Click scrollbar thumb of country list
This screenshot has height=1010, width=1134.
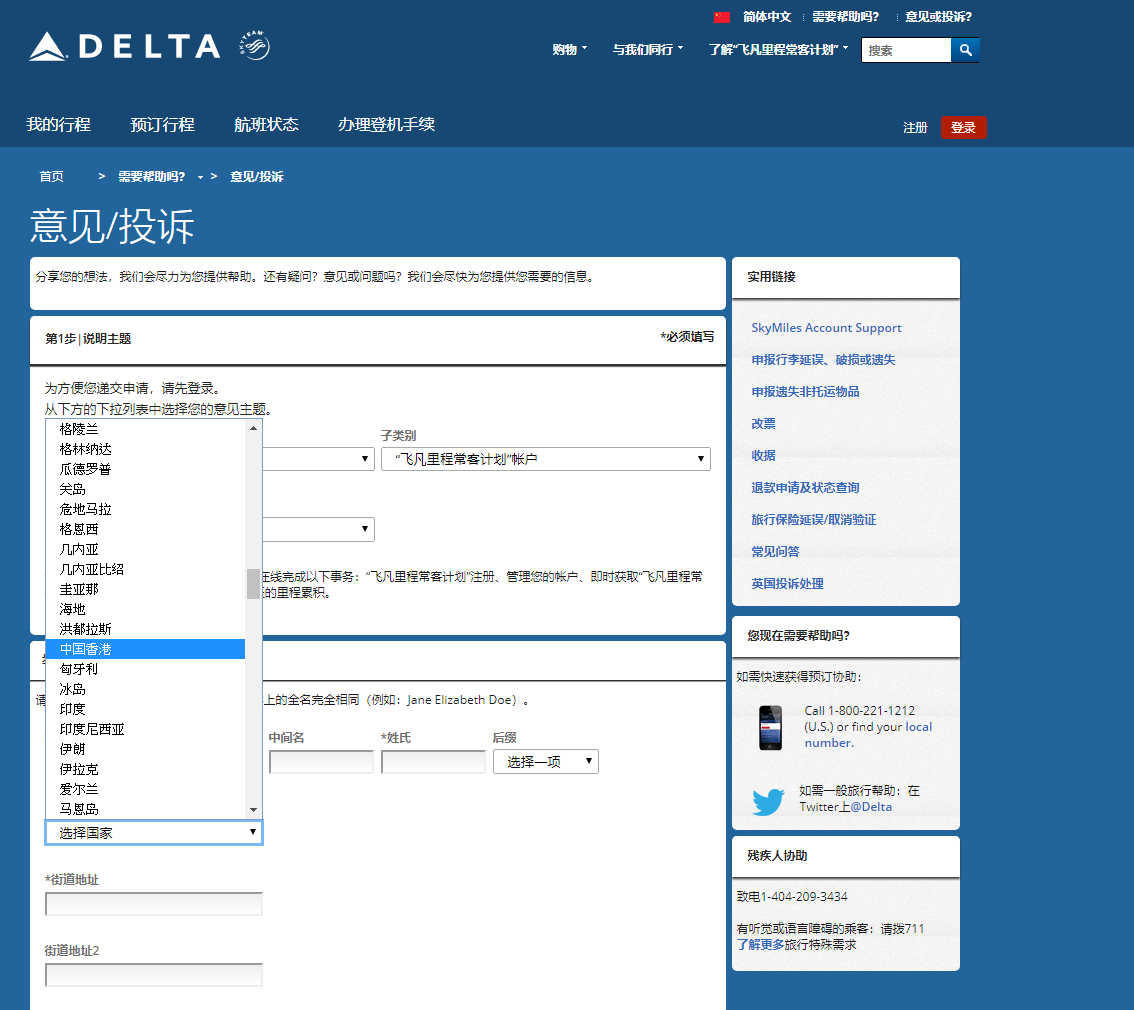pos(253,584)
